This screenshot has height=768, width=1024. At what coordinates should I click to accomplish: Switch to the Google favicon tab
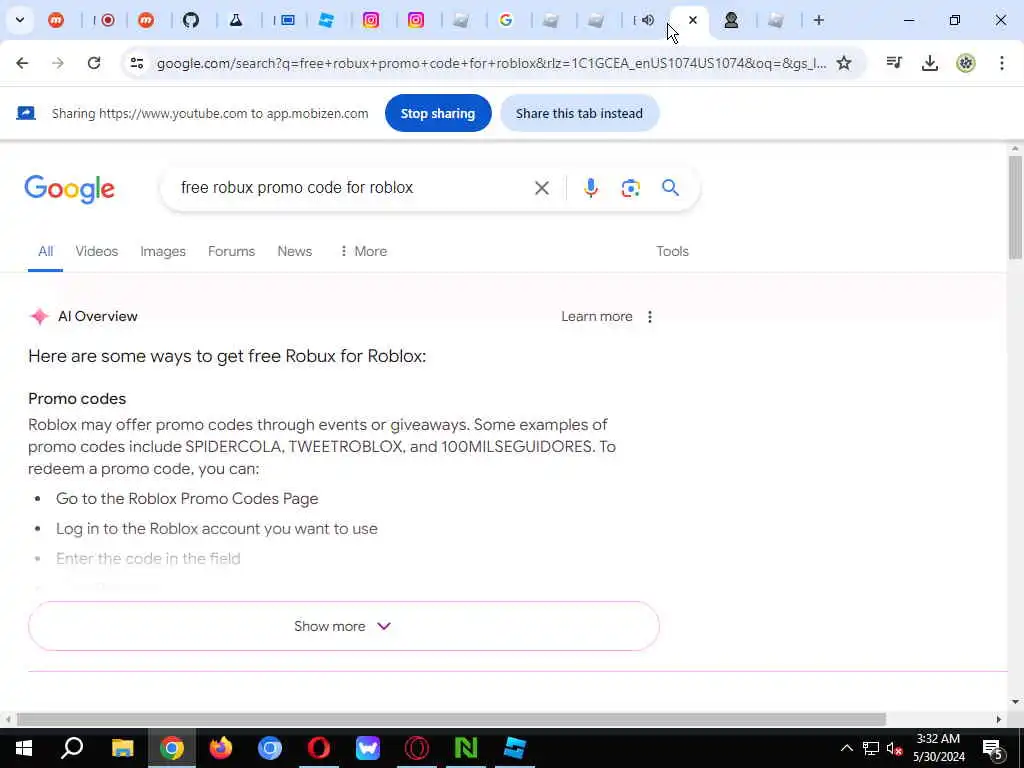(505, 20)
